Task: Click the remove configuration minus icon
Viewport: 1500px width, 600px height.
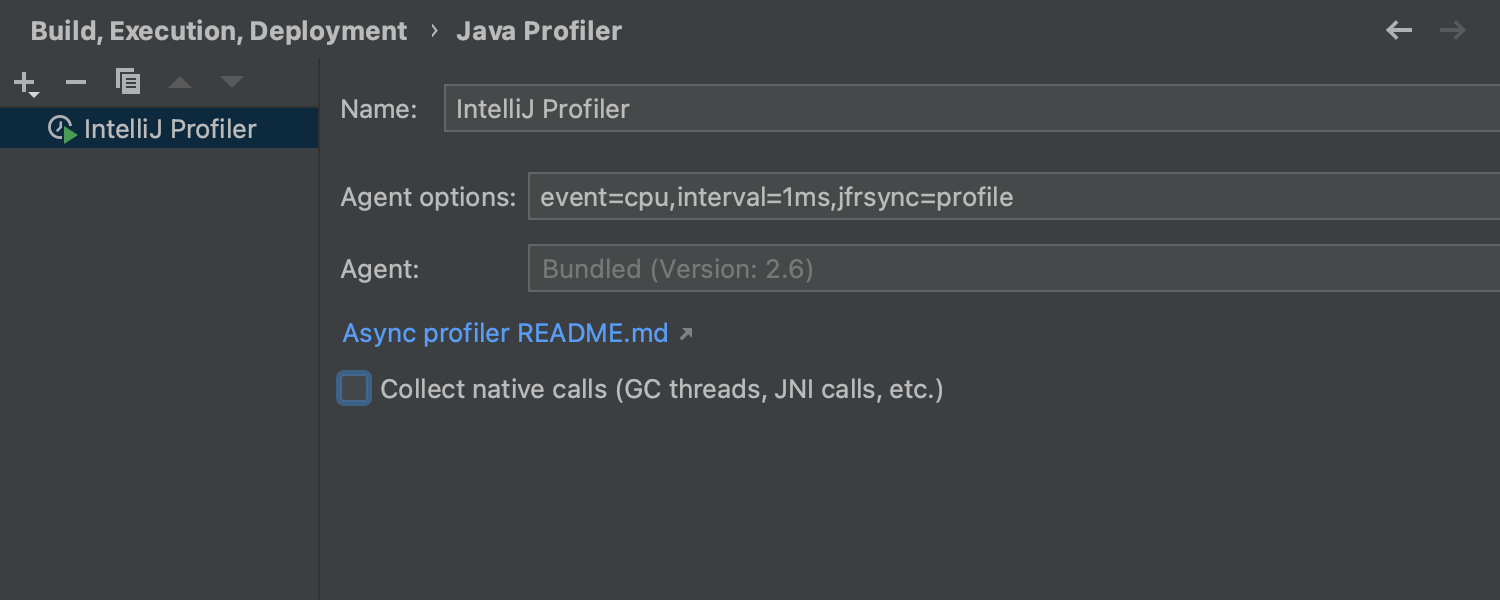Action: pos(76,82)
